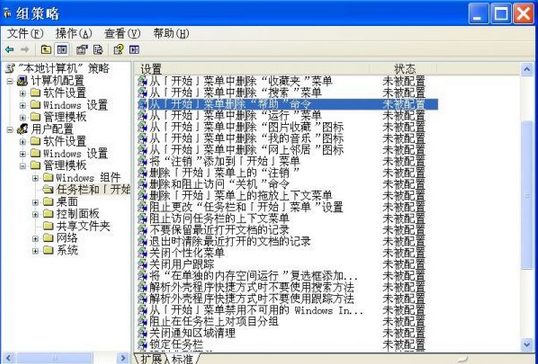This screenshot has width=538, height=364.
Task: Expand the 网络 tree node
Action: click(35, 238)
